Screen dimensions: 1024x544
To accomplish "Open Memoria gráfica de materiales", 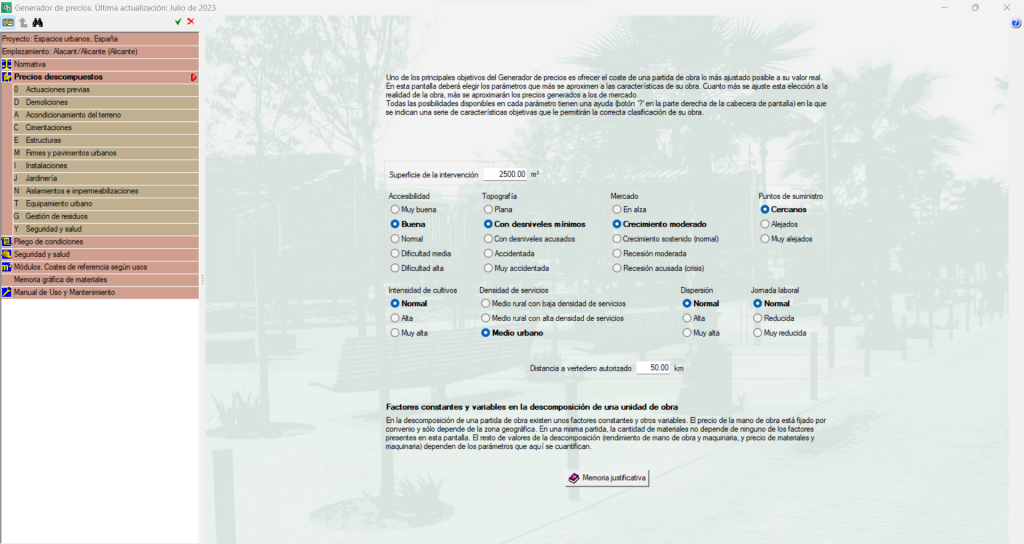I will (x=100, y=280).
